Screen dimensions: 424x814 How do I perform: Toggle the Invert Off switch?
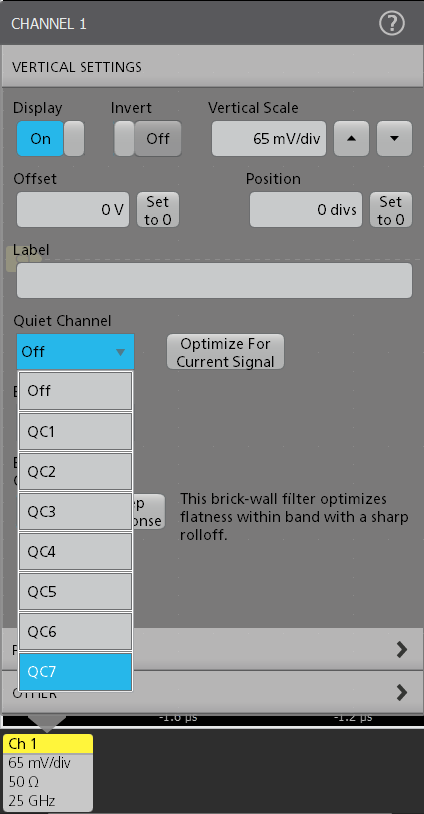click(x=148, y=139)
